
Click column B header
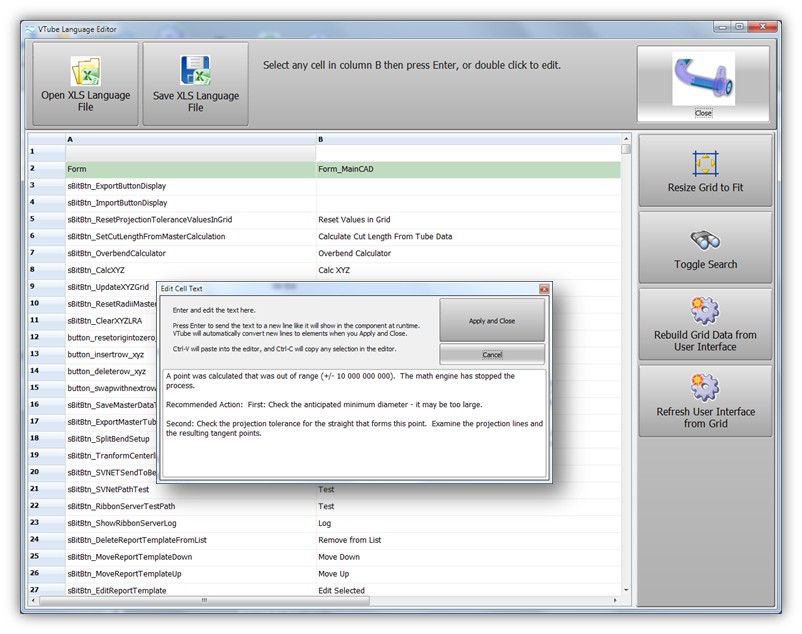(x=467, y=139)
